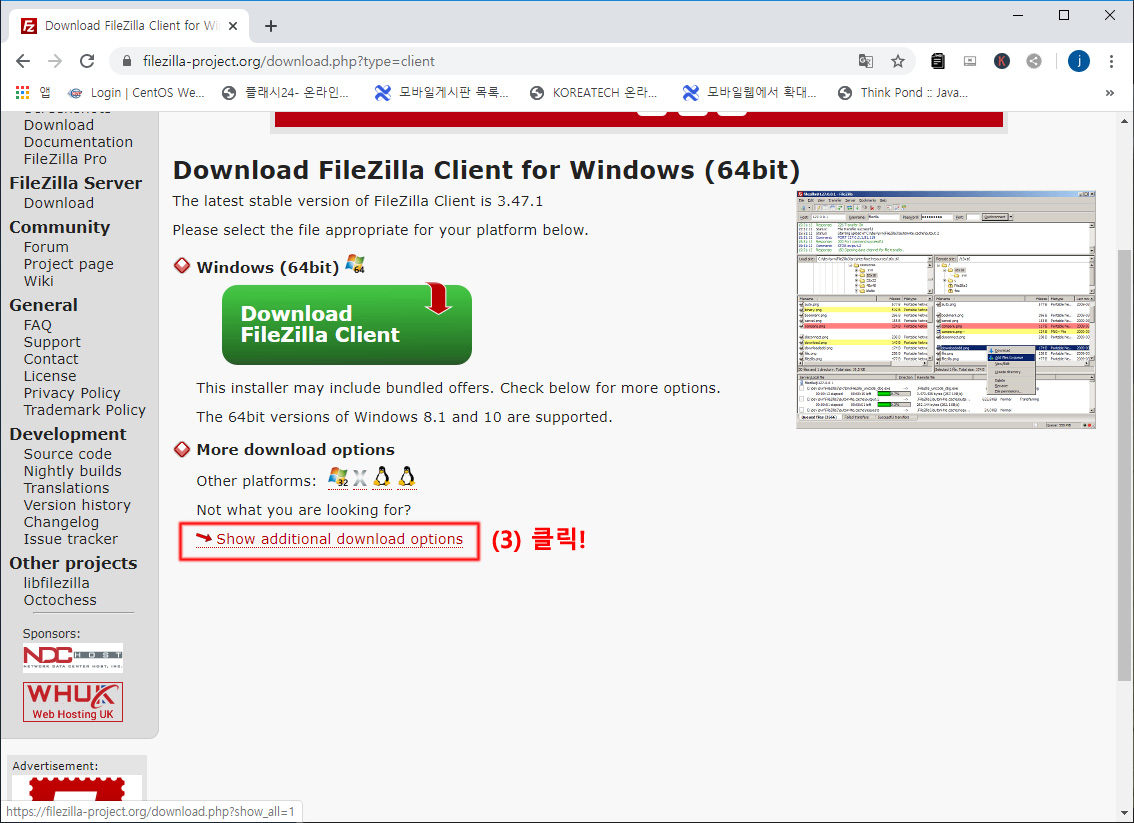Image resolution: width=1134 pixels, height=823 pixels.
Task: Click the scrollbar up arrow
Action: click(x=1124, y=120)
